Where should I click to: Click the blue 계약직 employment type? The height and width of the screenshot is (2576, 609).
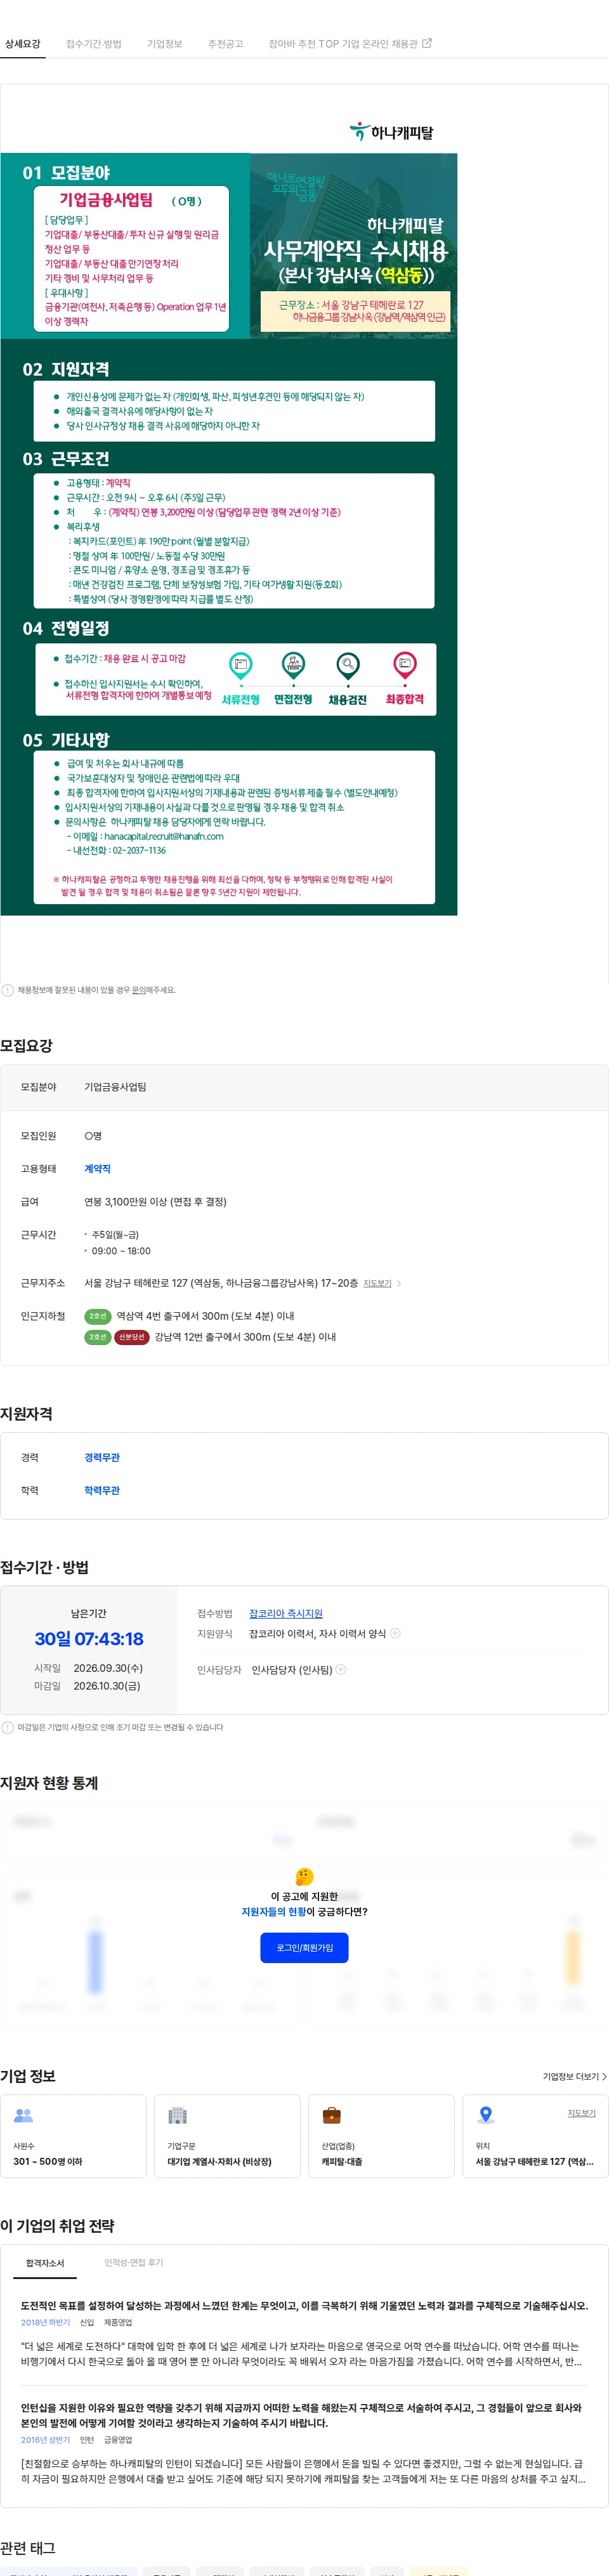97,1168
